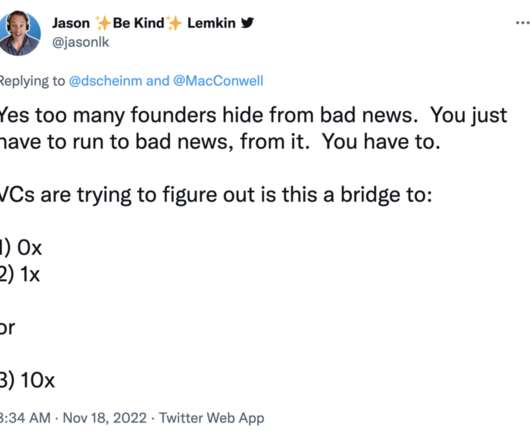Open the tweet's more options ellipsis
Viewport: 530px width, 442px height.
coord(523,23)
